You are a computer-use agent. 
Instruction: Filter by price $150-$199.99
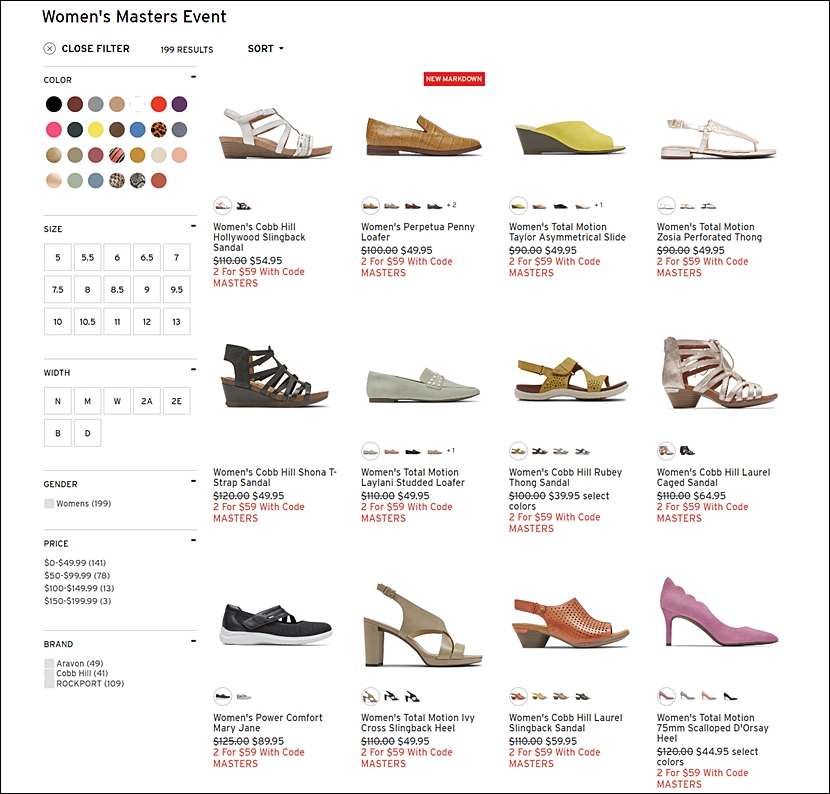pyautogui.click(x=78, y=601)
